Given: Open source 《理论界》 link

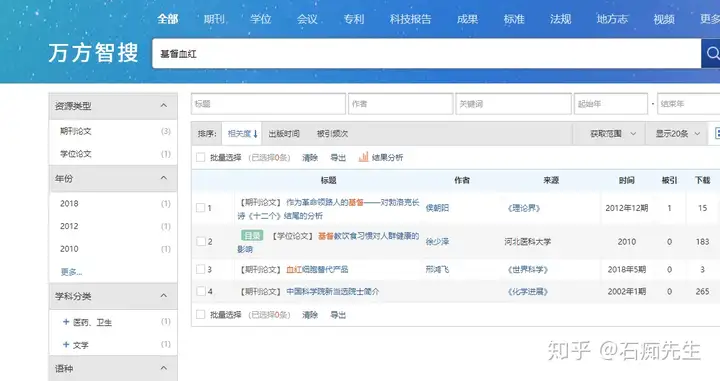Looking at the screenshot, I should tap(524, 208).
